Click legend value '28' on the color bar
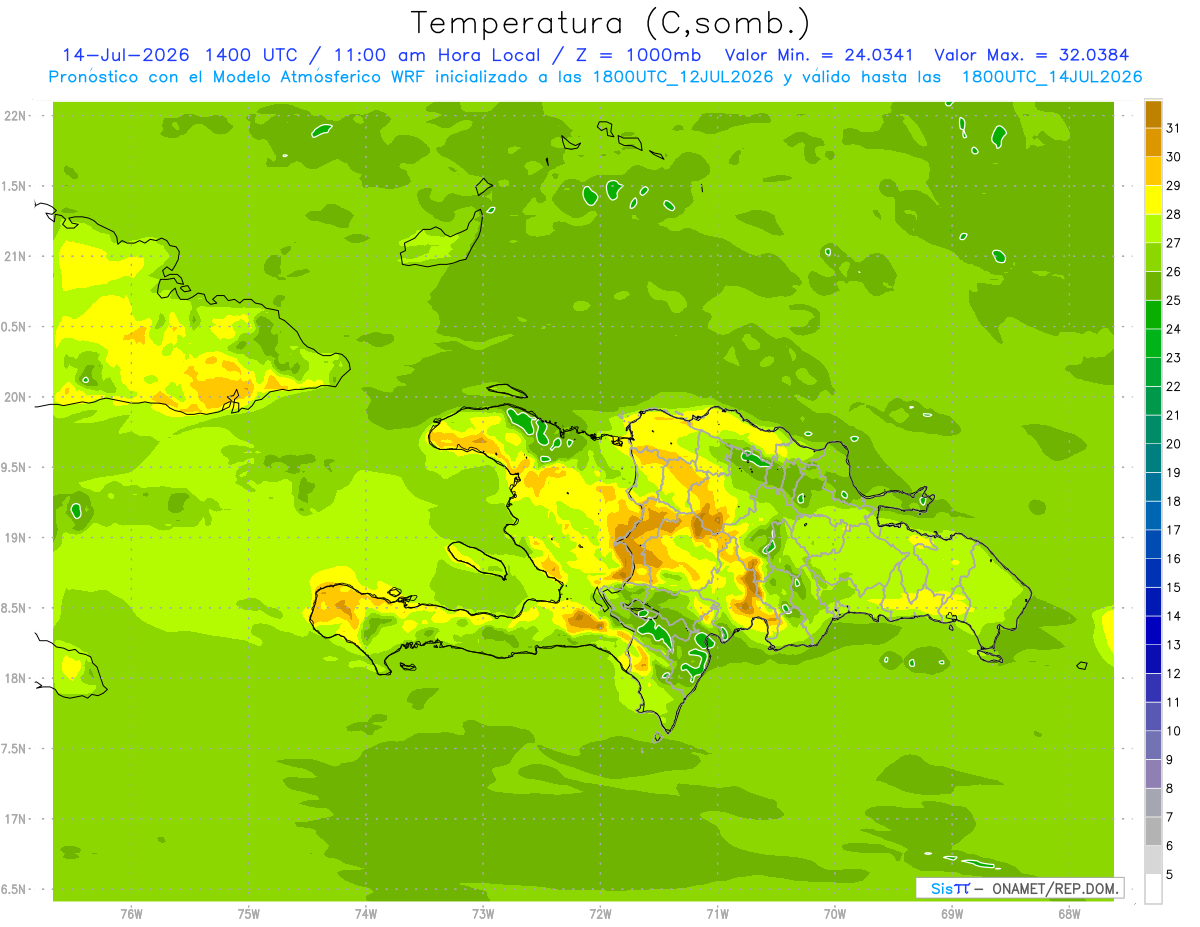 [1173, 214]
